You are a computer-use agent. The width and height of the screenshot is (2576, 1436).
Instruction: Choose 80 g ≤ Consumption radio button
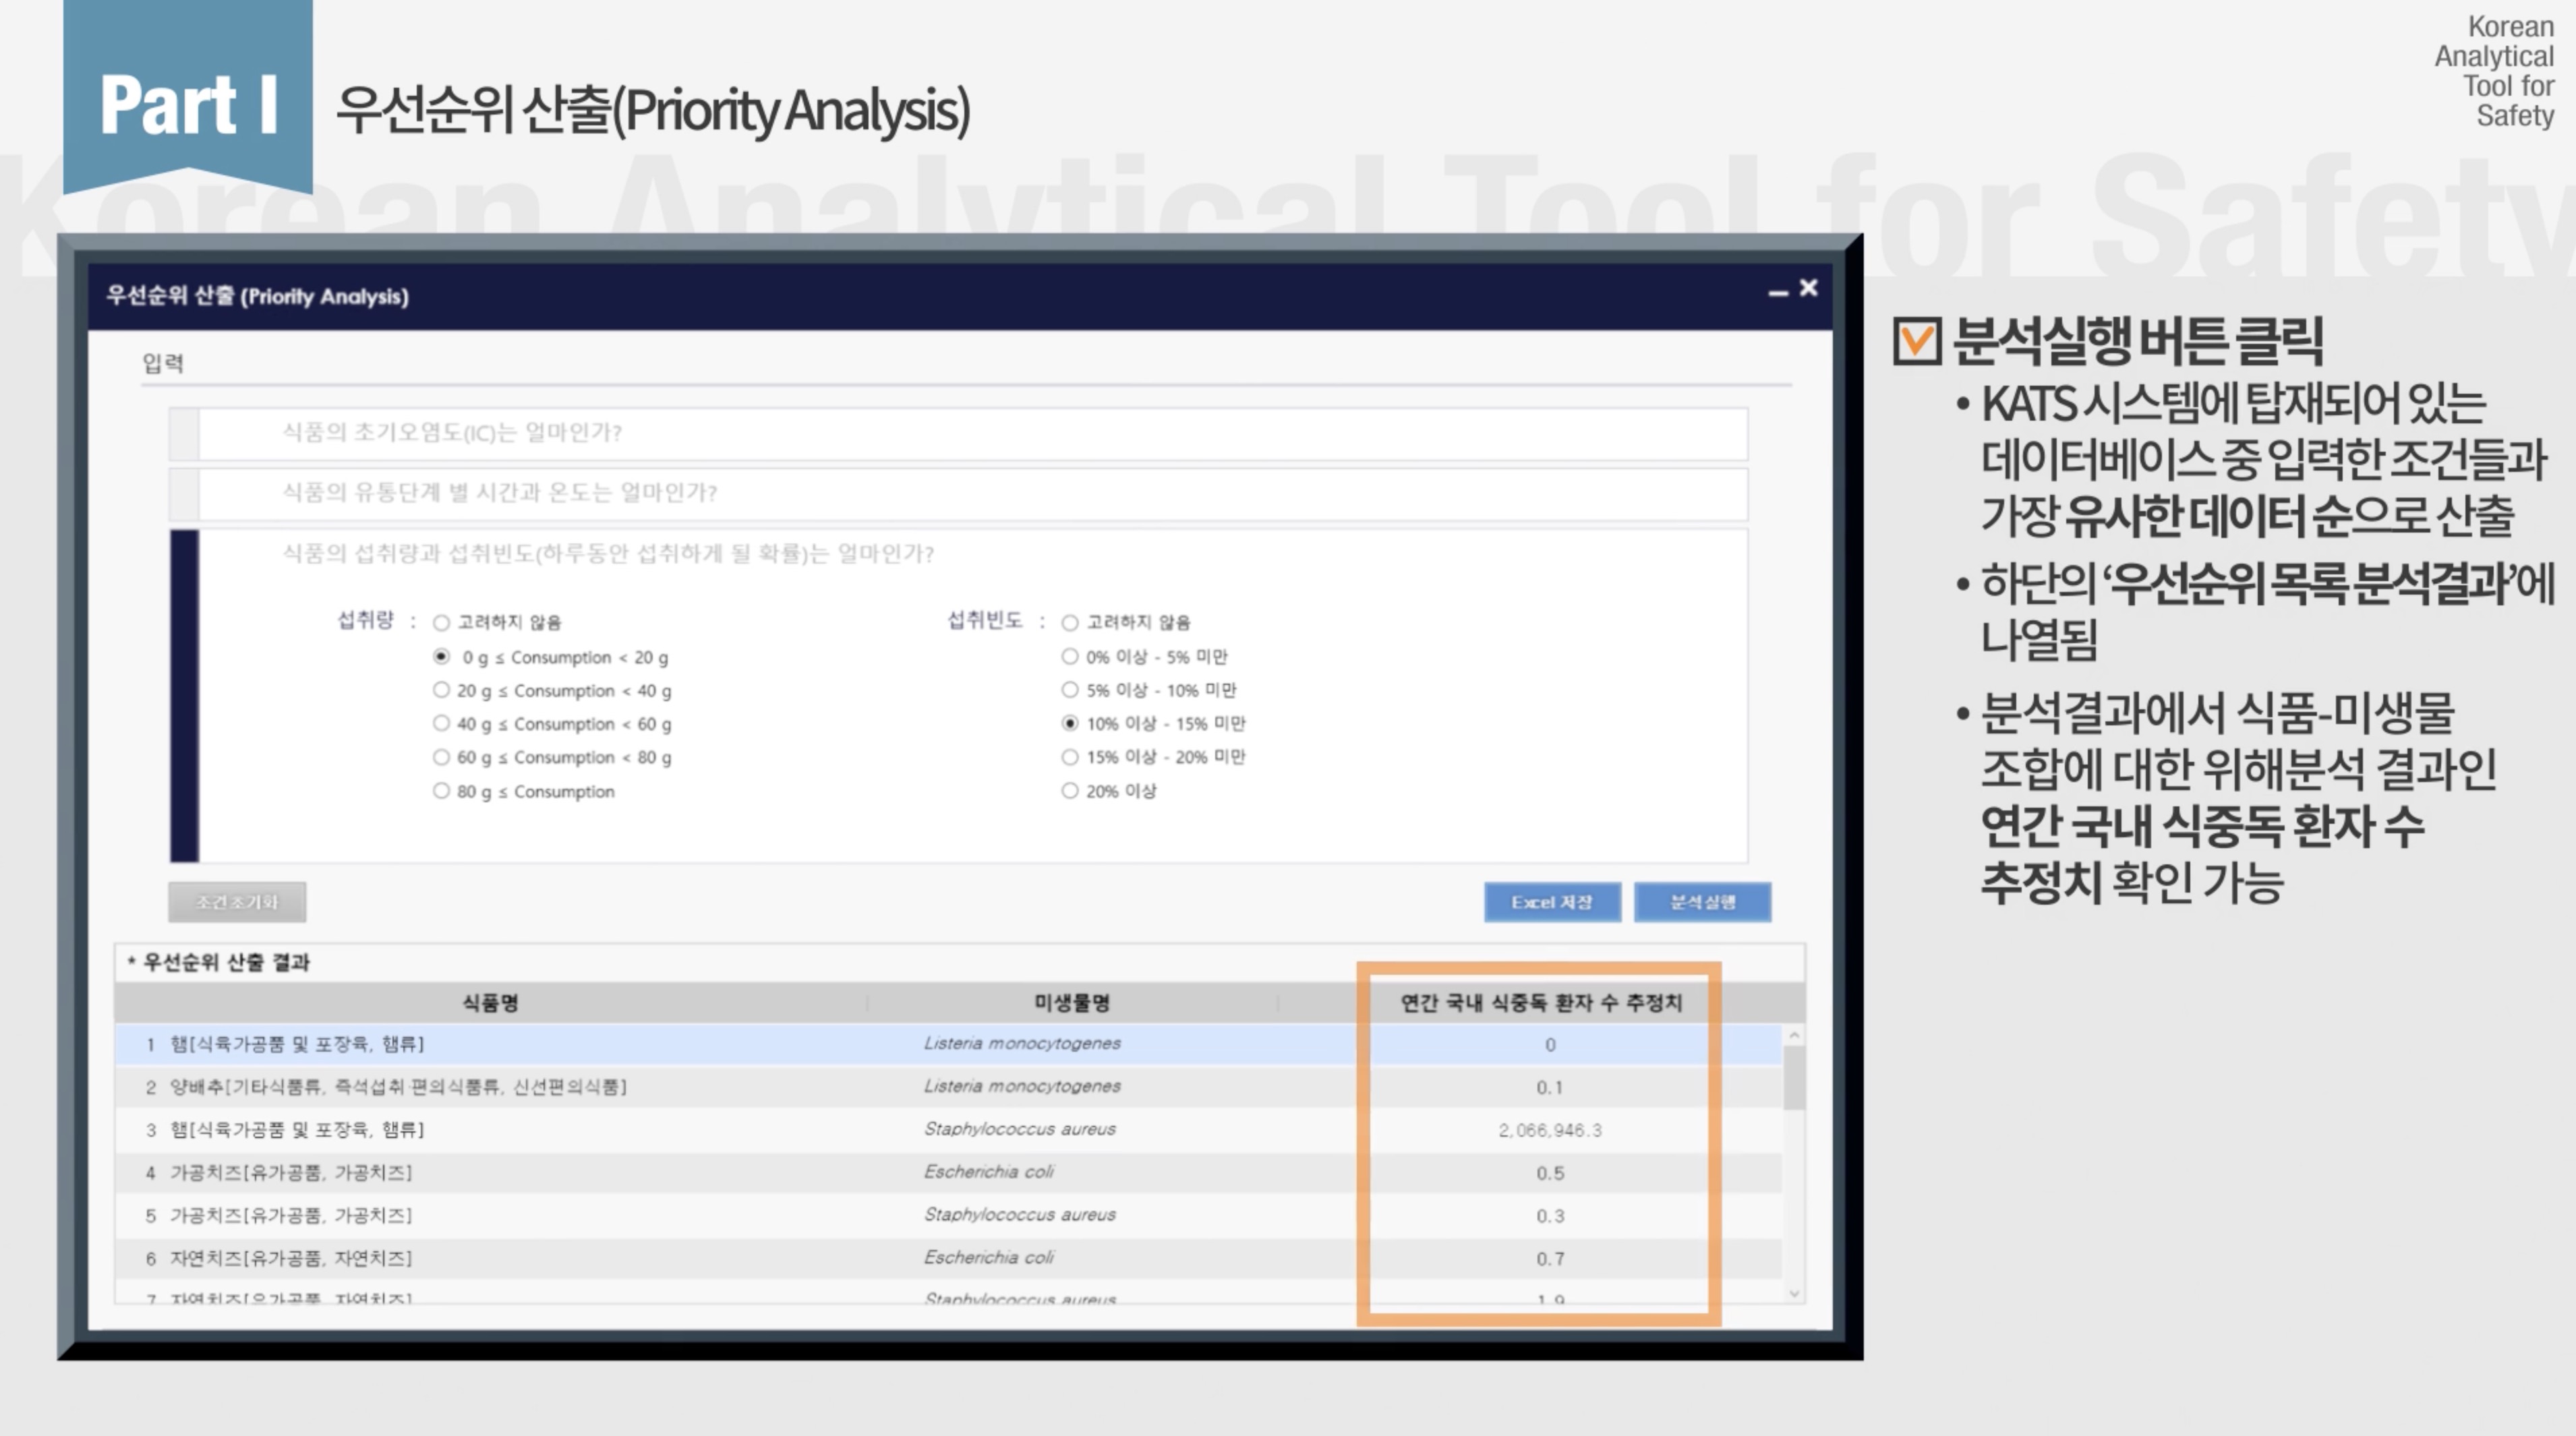[441, 791]
